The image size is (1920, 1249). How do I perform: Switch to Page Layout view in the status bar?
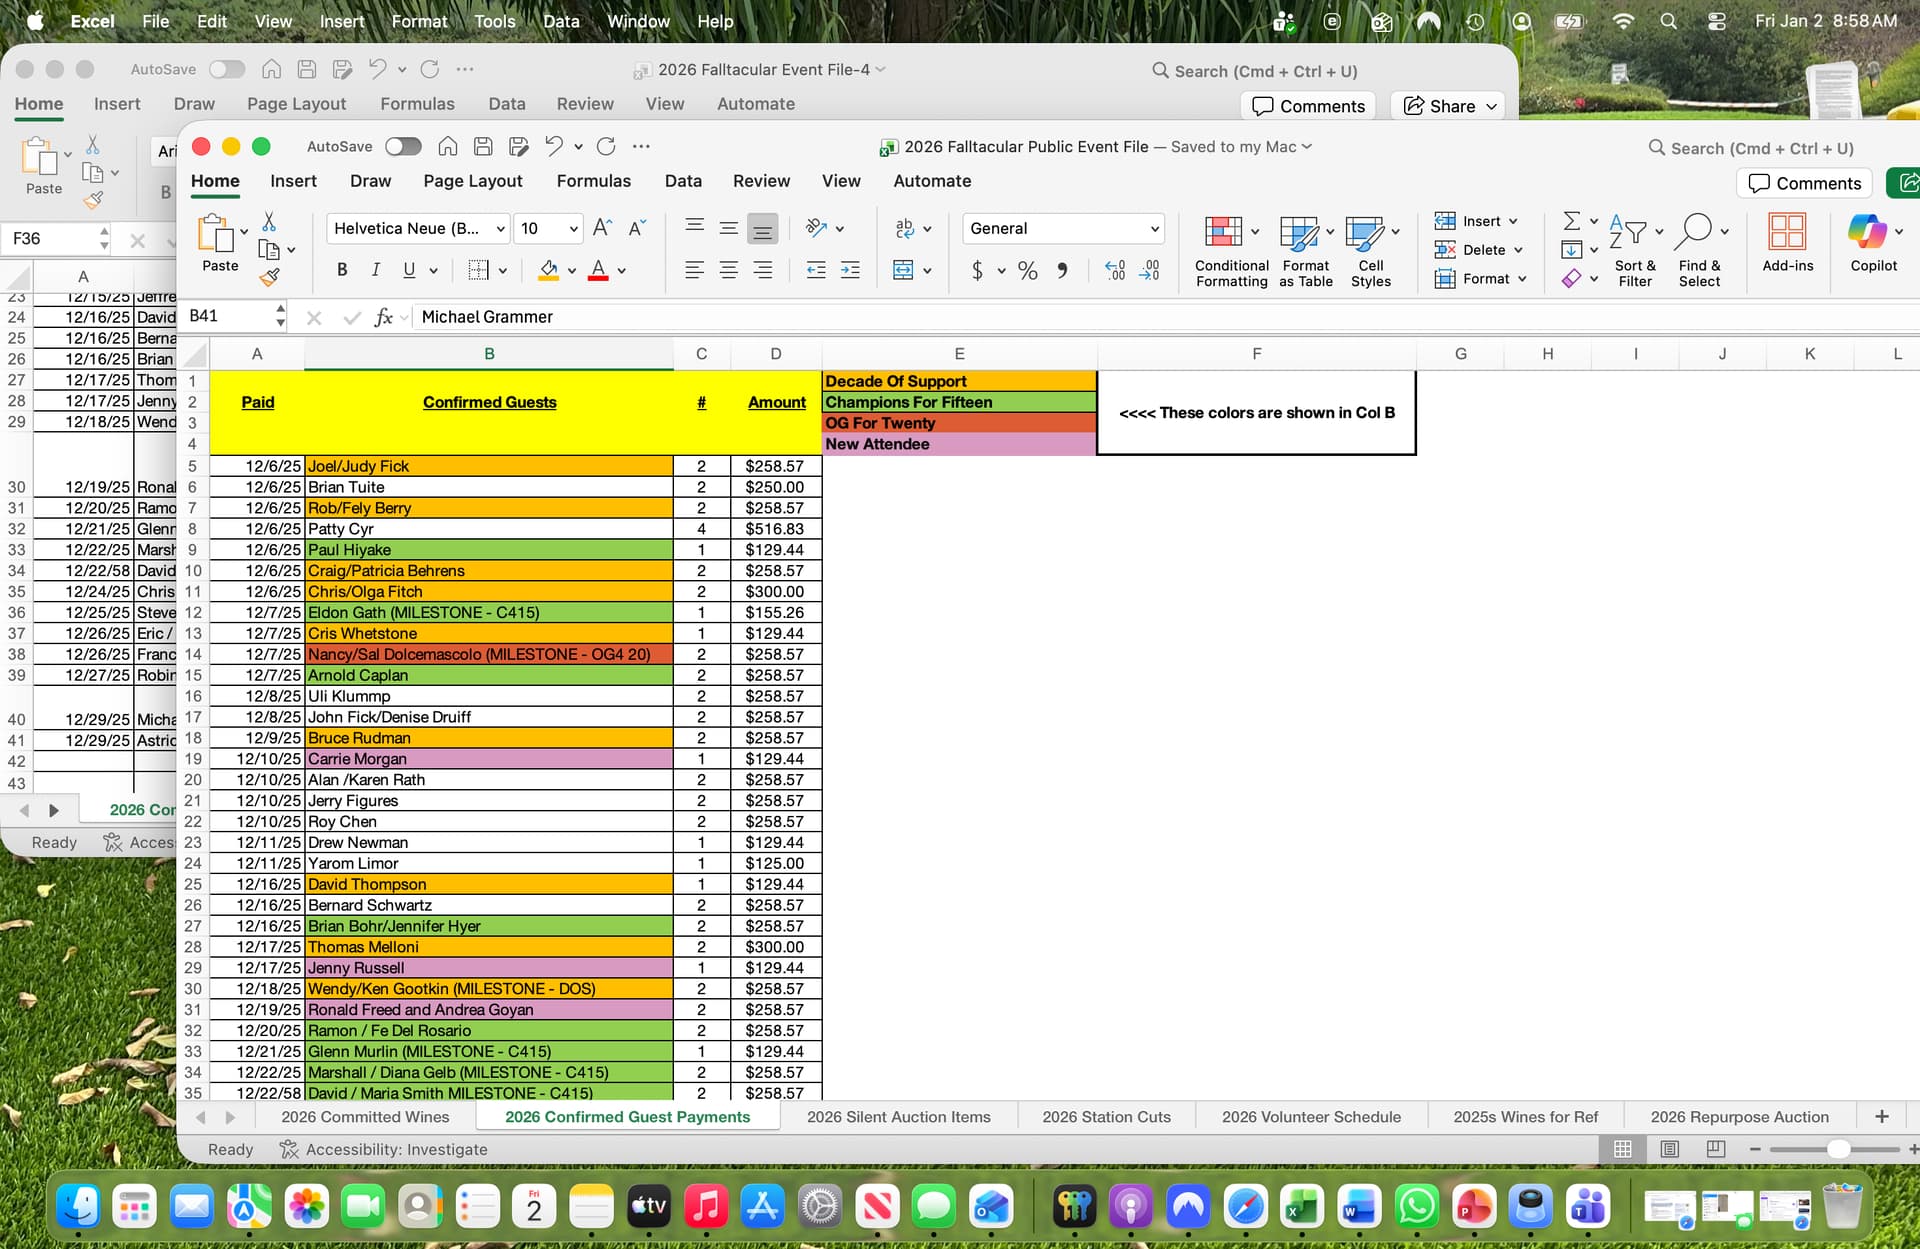tap(1669, 1149)
